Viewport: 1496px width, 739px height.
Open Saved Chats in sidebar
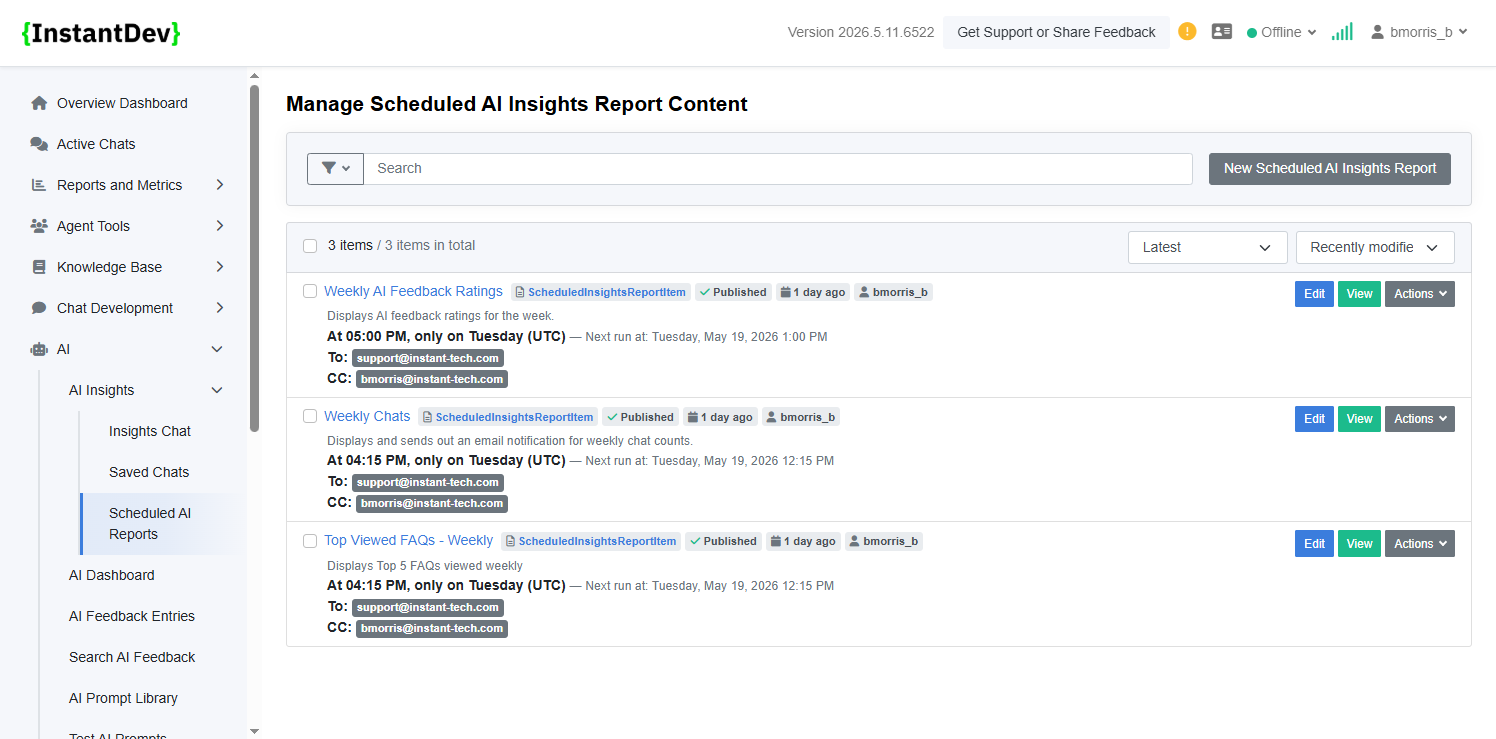coord(149,472)
